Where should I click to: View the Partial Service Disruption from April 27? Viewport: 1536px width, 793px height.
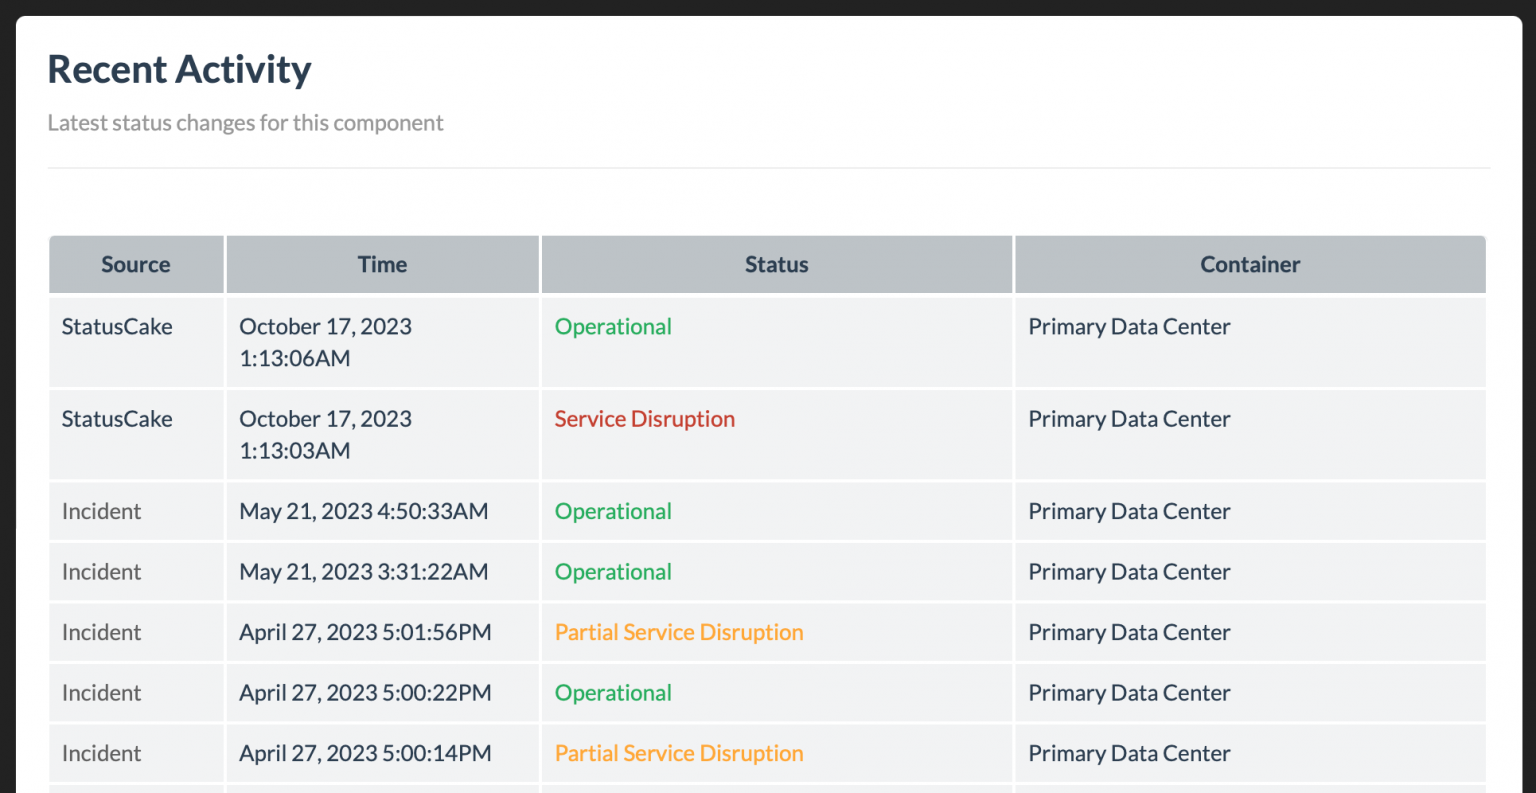678,632
